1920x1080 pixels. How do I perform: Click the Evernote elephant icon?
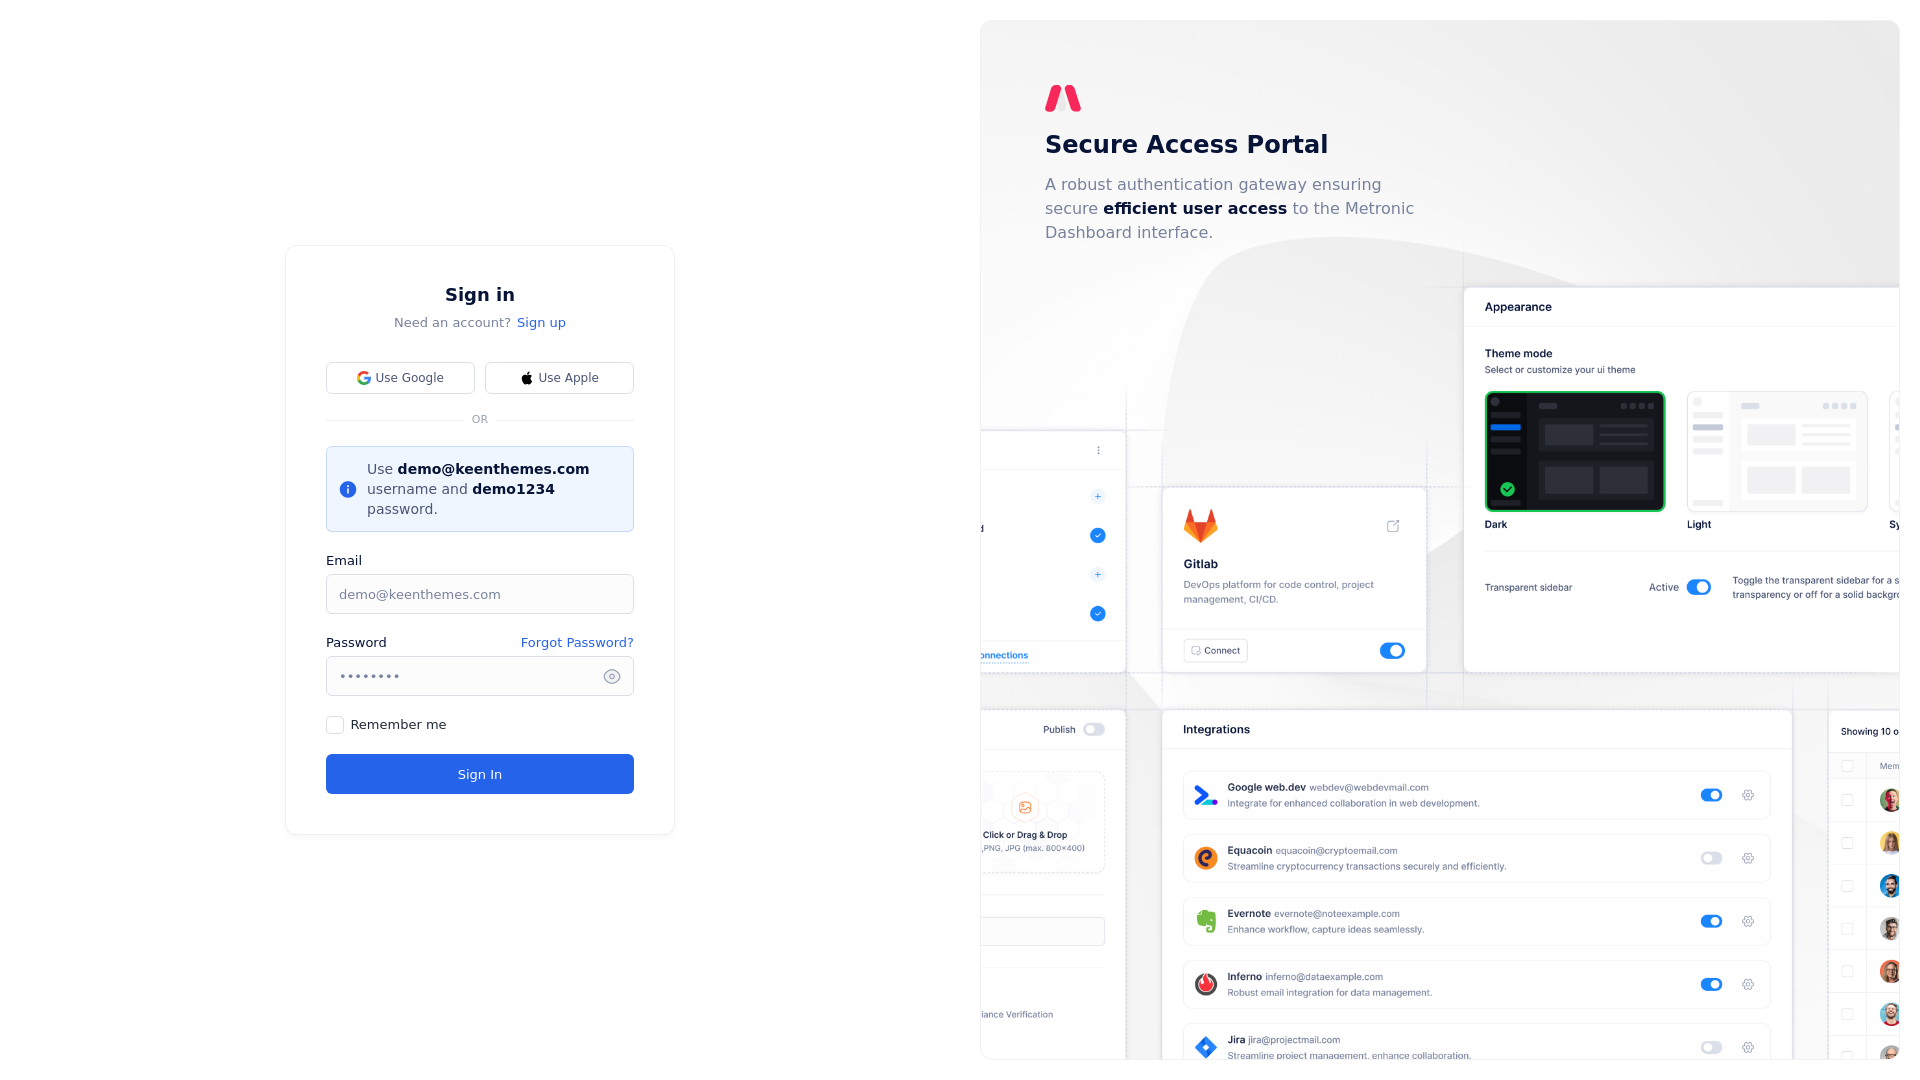(1206, 922)
